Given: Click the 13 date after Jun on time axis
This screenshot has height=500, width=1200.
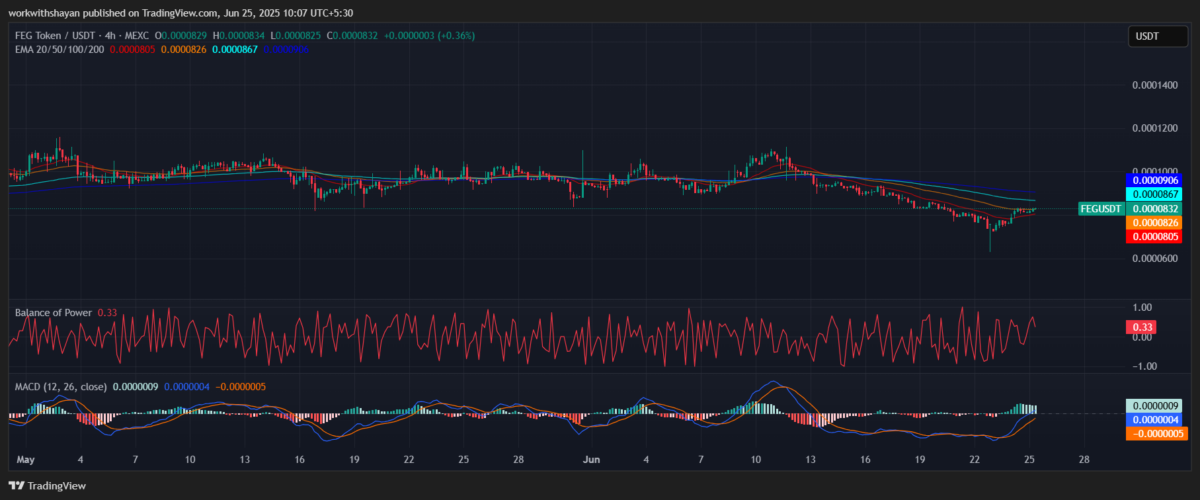Looking at the screenshot, I should [811, 459].
